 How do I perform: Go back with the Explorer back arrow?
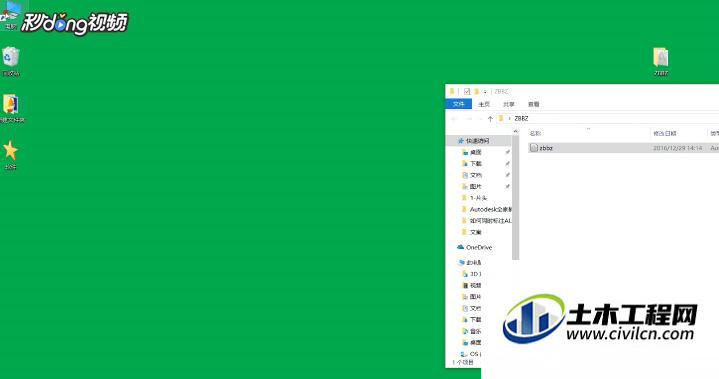454,119
